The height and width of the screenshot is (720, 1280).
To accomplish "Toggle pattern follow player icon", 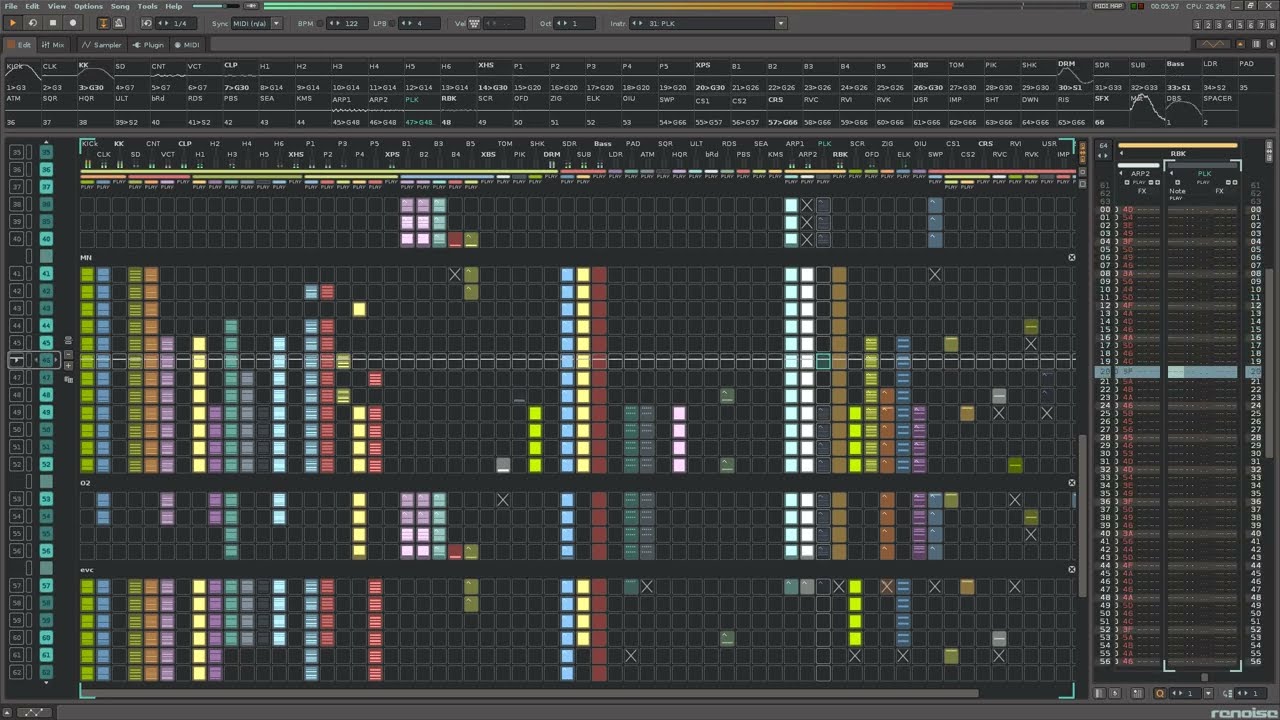I will 104,23.
